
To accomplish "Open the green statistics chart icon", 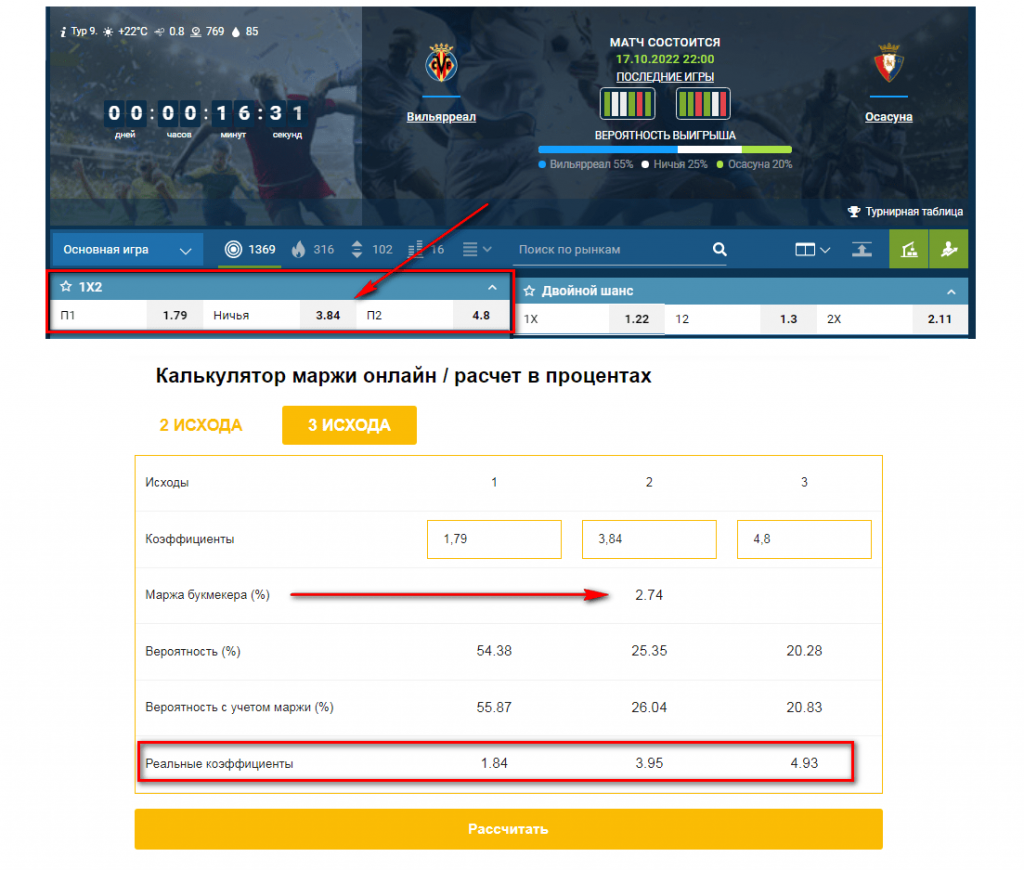I will pyautogui.click(x=908, y=249).
